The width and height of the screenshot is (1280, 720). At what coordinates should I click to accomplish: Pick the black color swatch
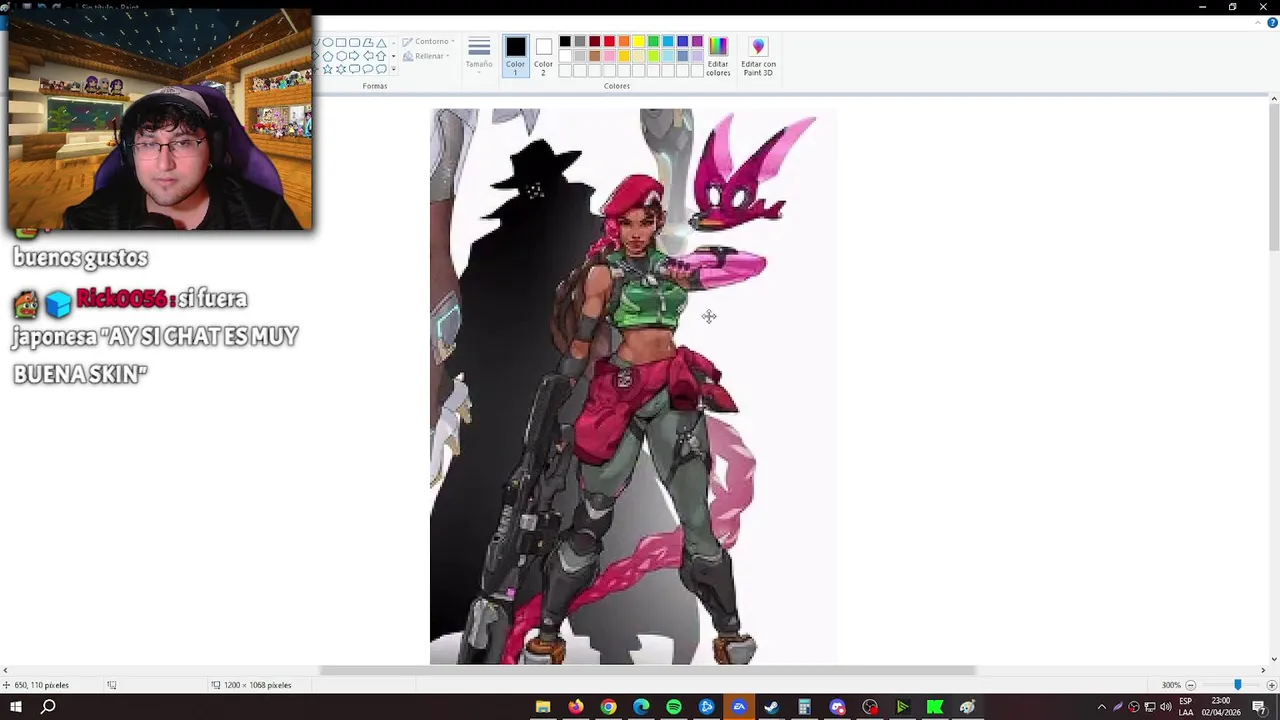(565, 41)
